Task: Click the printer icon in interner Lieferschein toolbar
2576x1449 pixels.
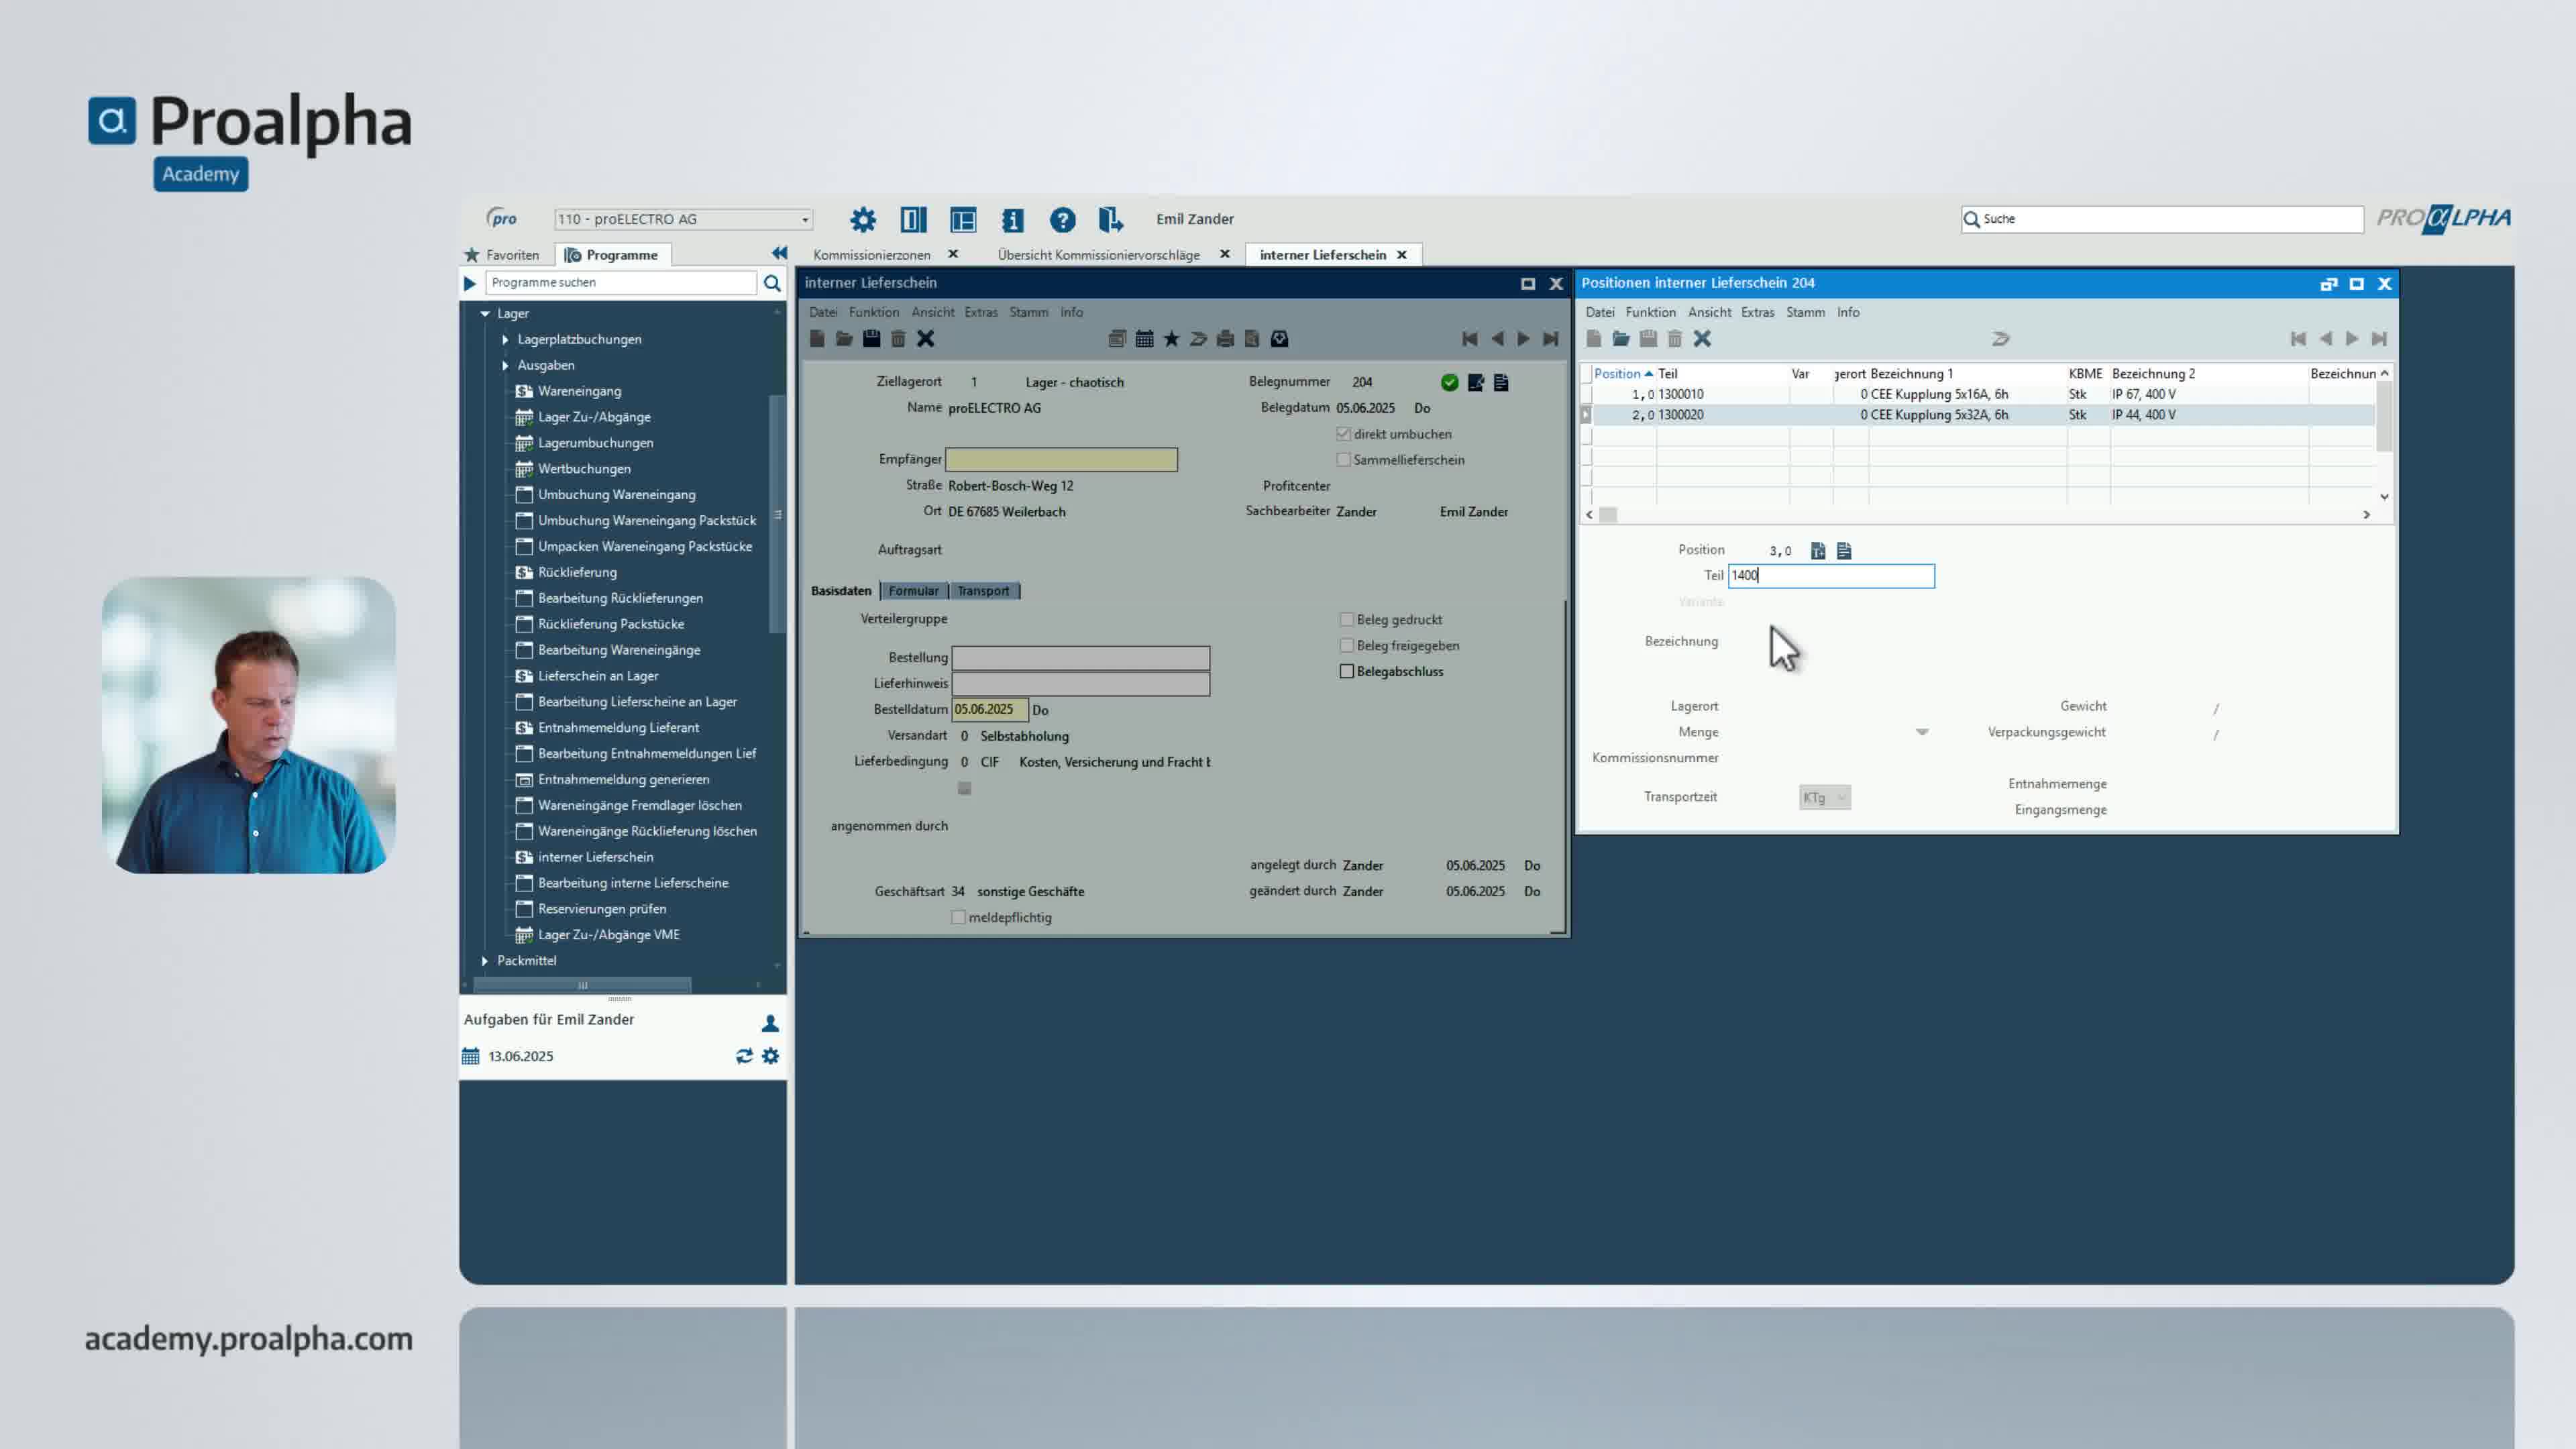Action: click(x=1225, y=339)
